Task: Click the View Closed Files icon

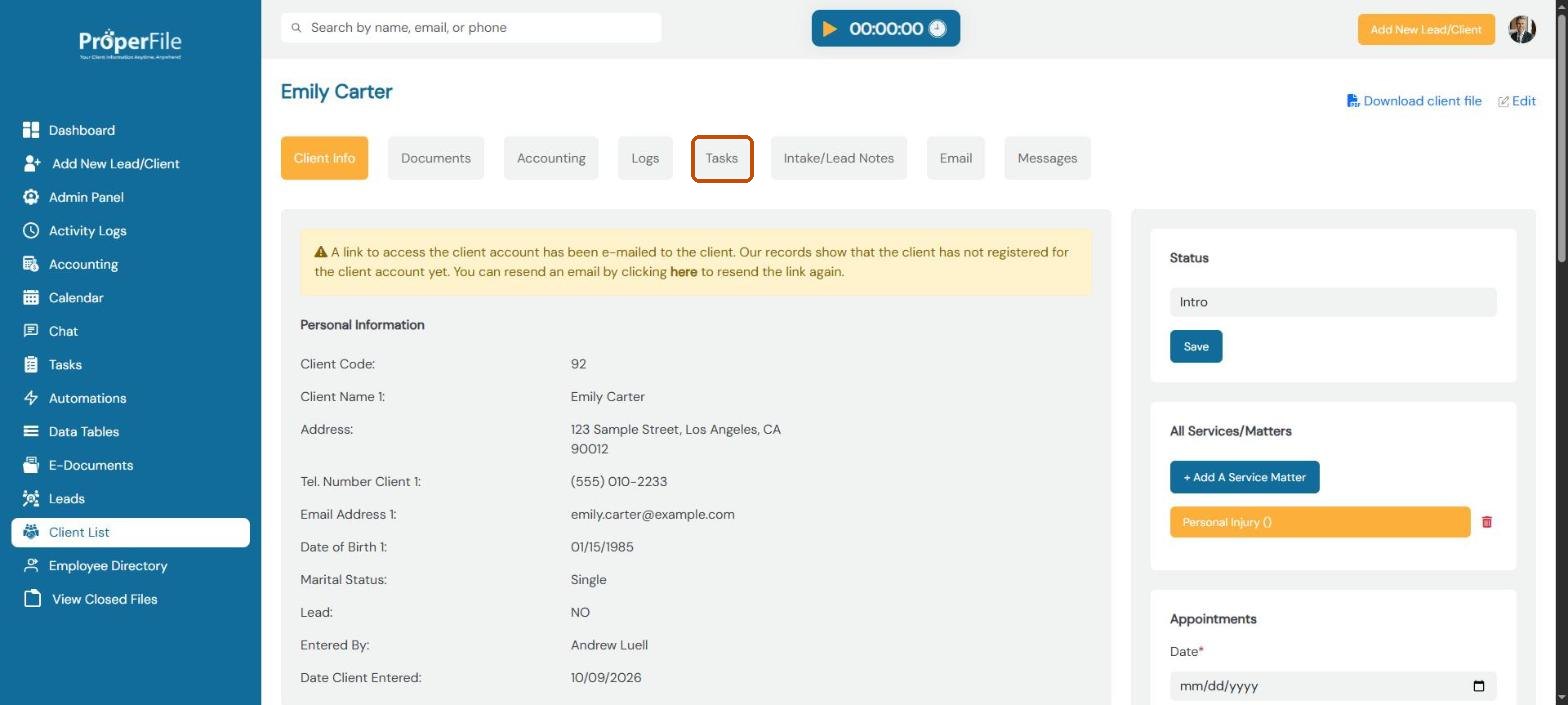Action: 33,599
